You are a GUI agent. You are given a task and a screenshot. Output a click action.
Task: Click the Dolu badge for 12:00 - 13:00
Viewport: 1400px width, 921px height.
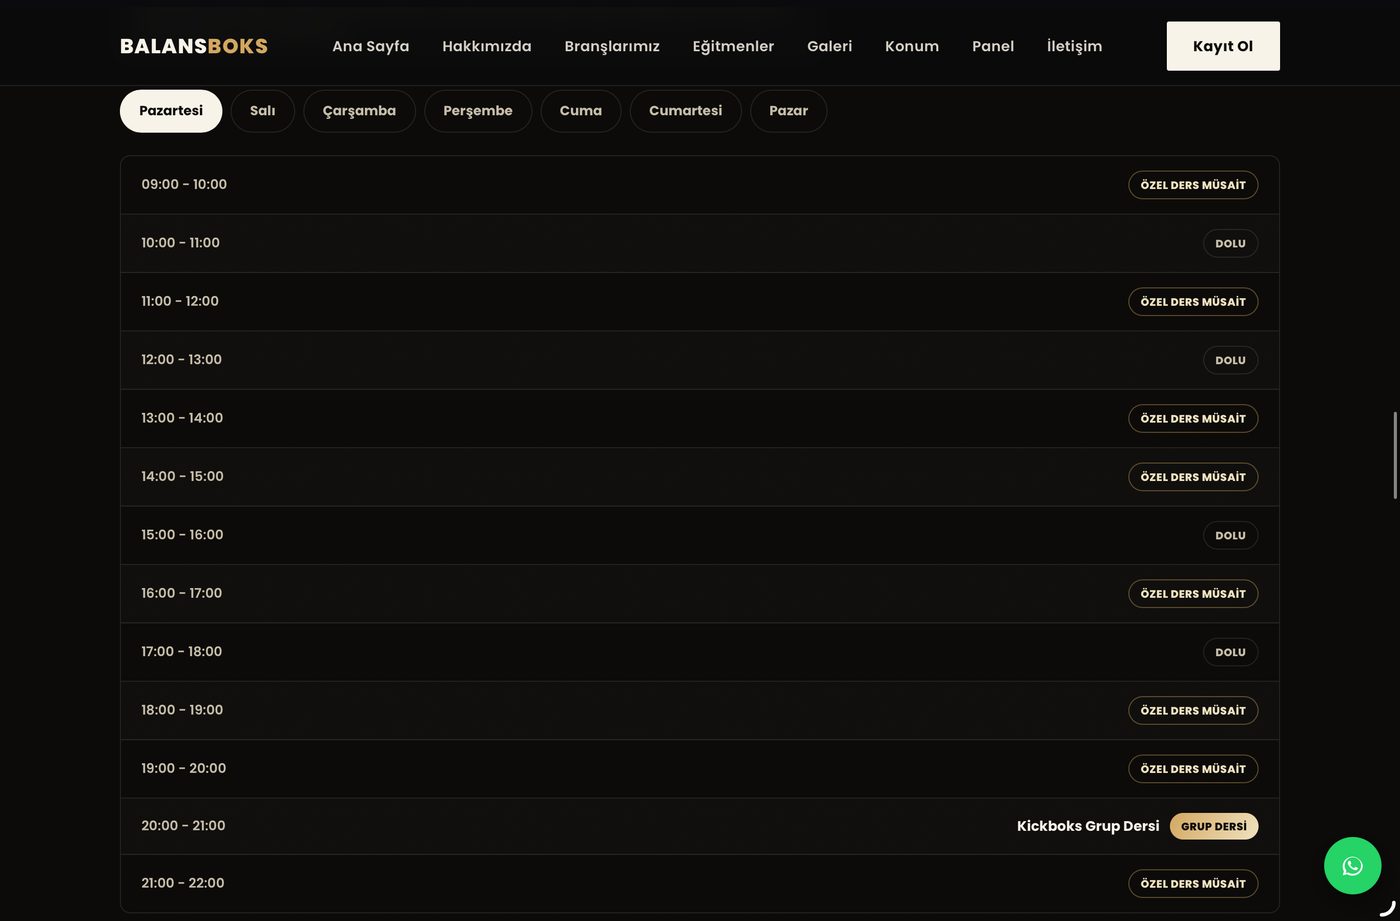pyautogui.click(x=1230, y=360)
